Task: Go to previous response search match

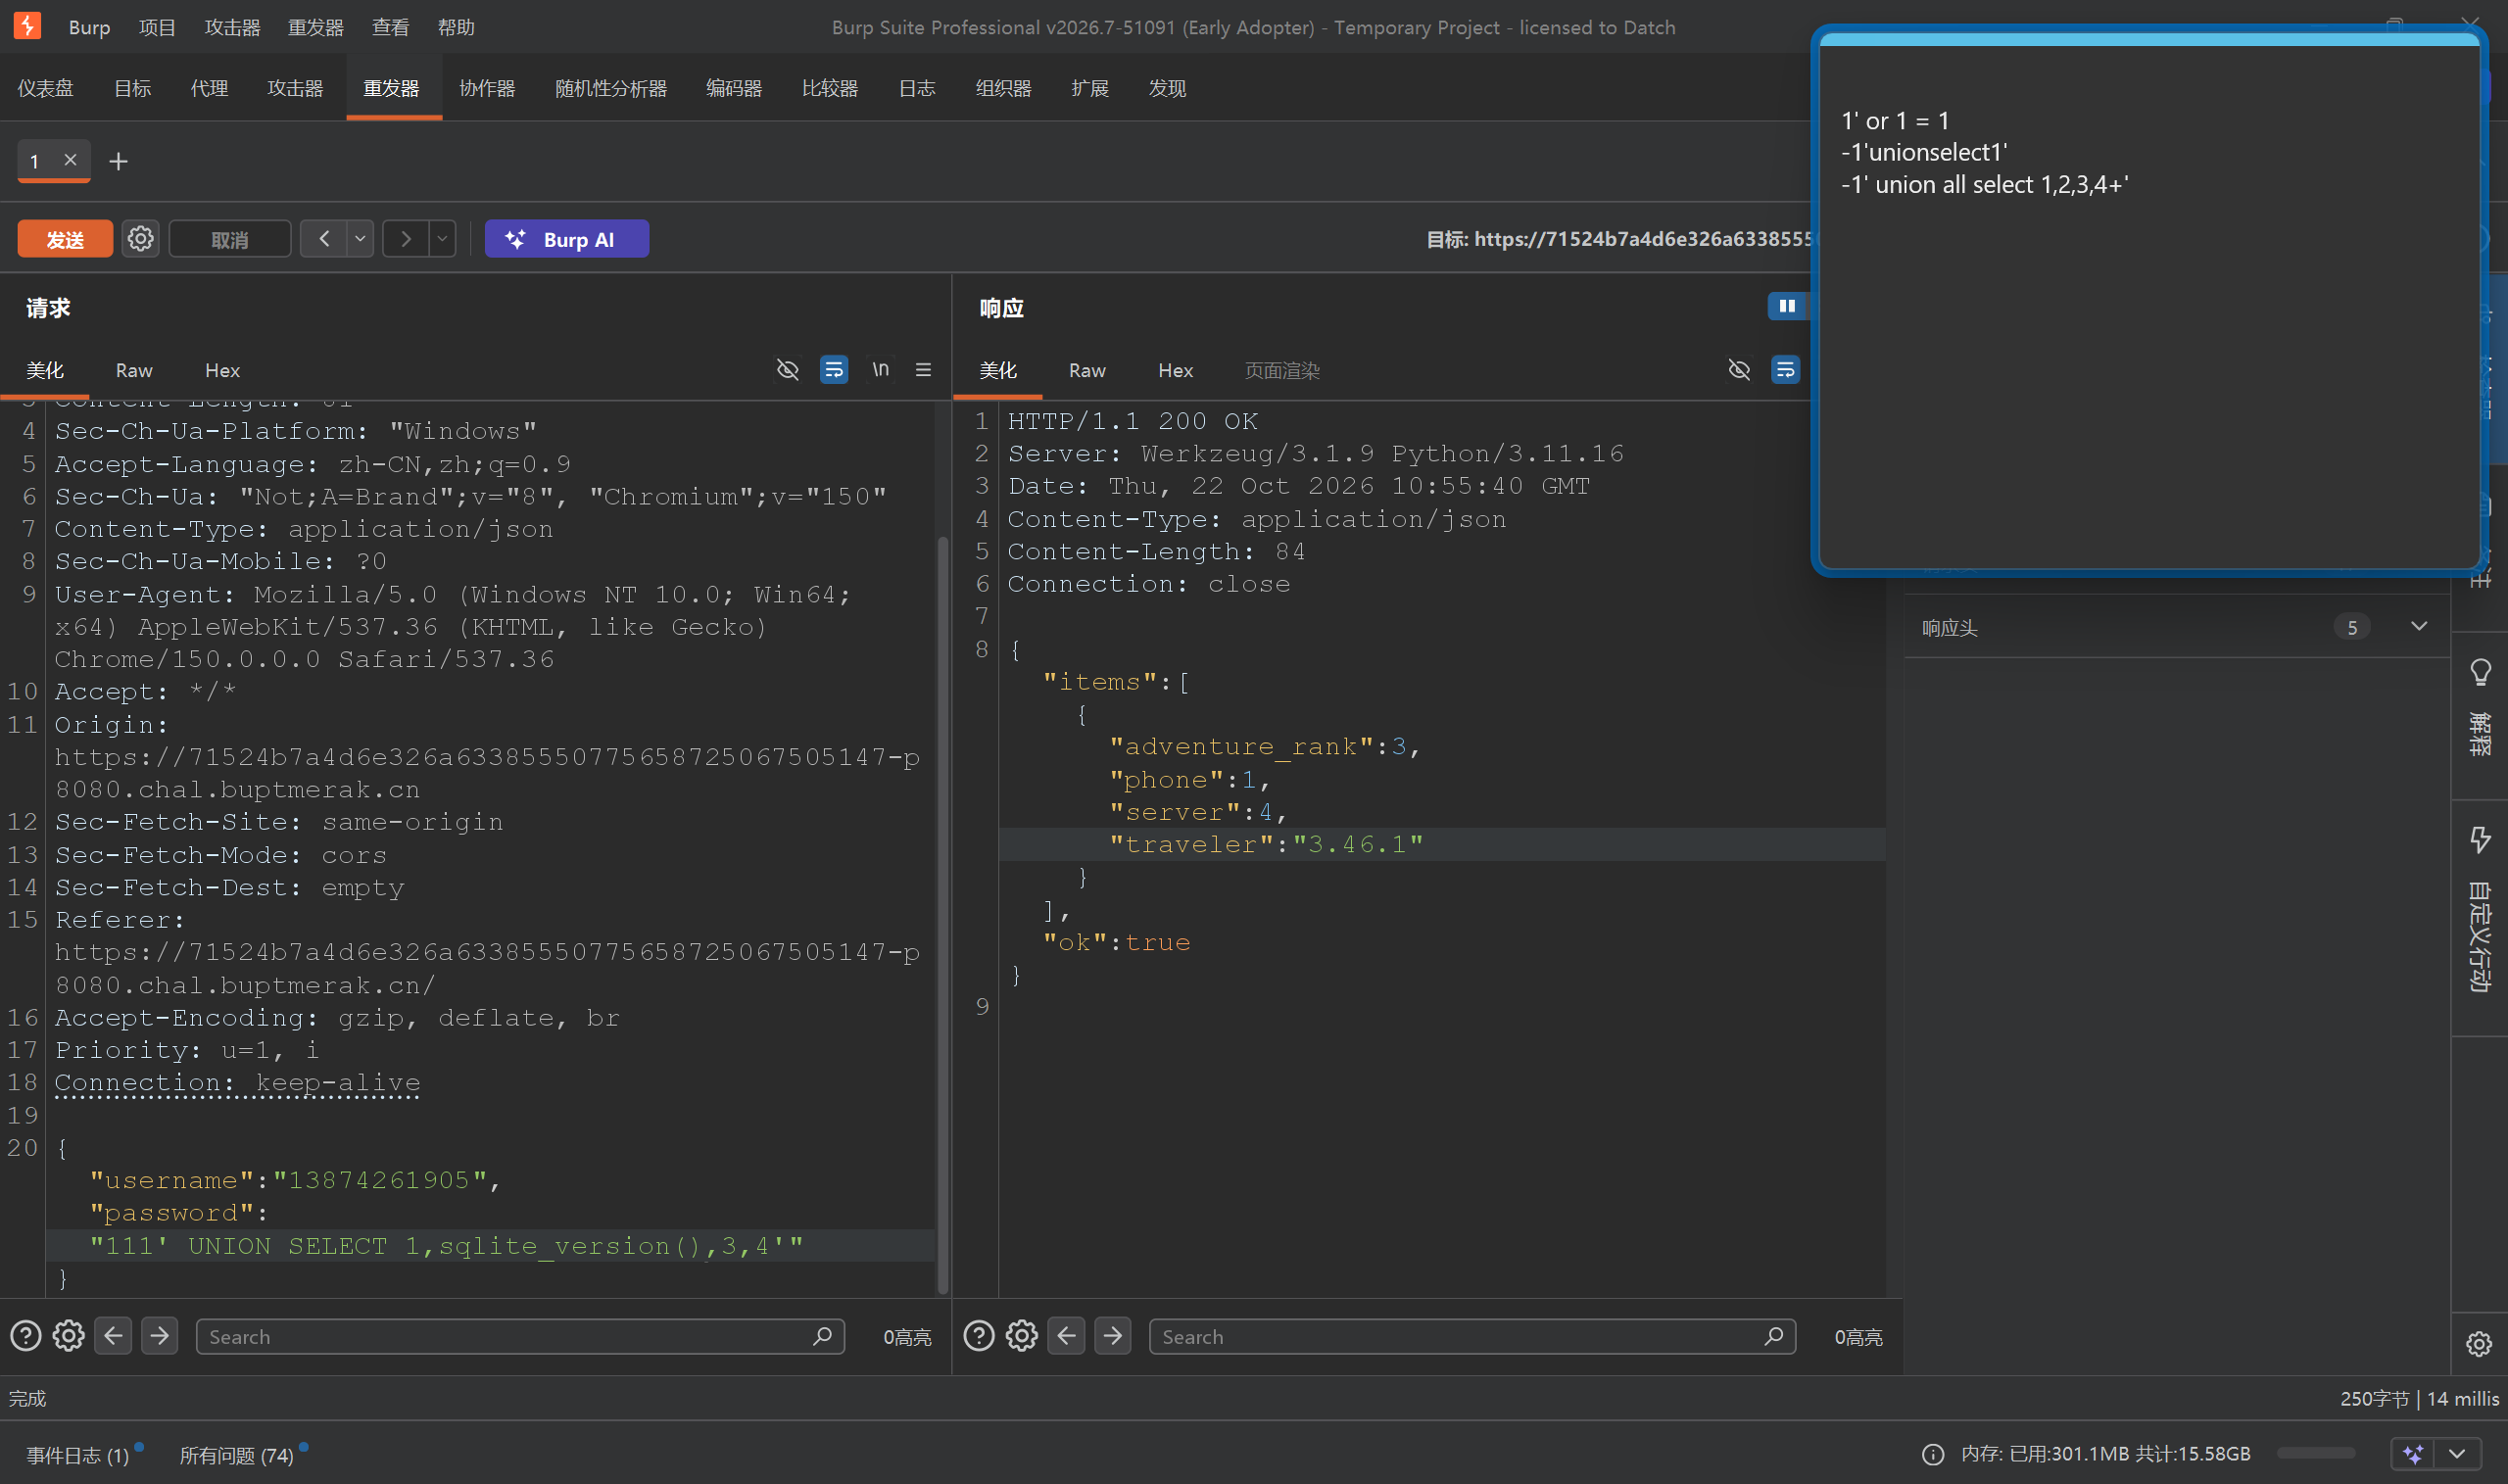Action: tap(1066, 1336)
